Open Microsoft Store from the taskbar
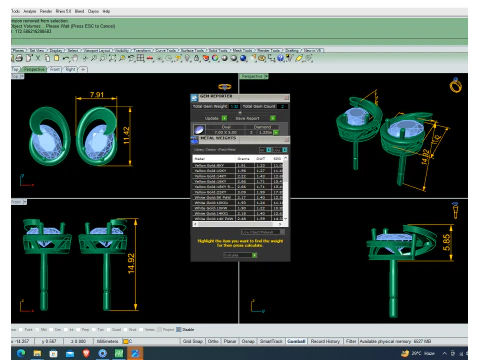 (53, 353)
